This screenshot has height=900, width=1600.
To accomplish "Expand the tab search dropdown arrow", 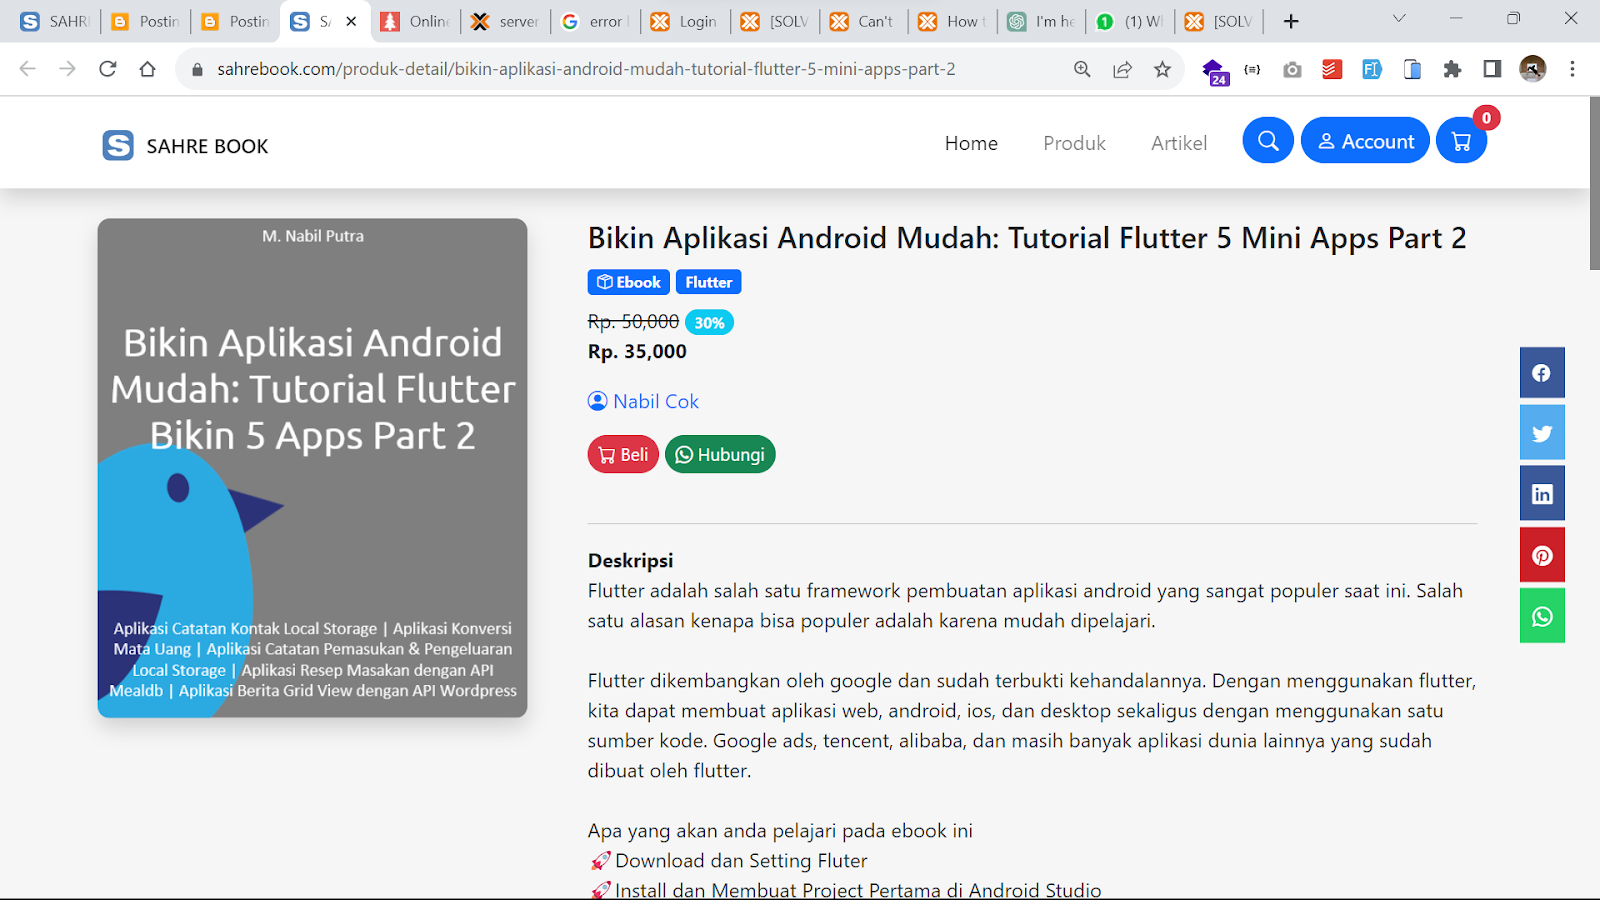I will pos(1399,18).
